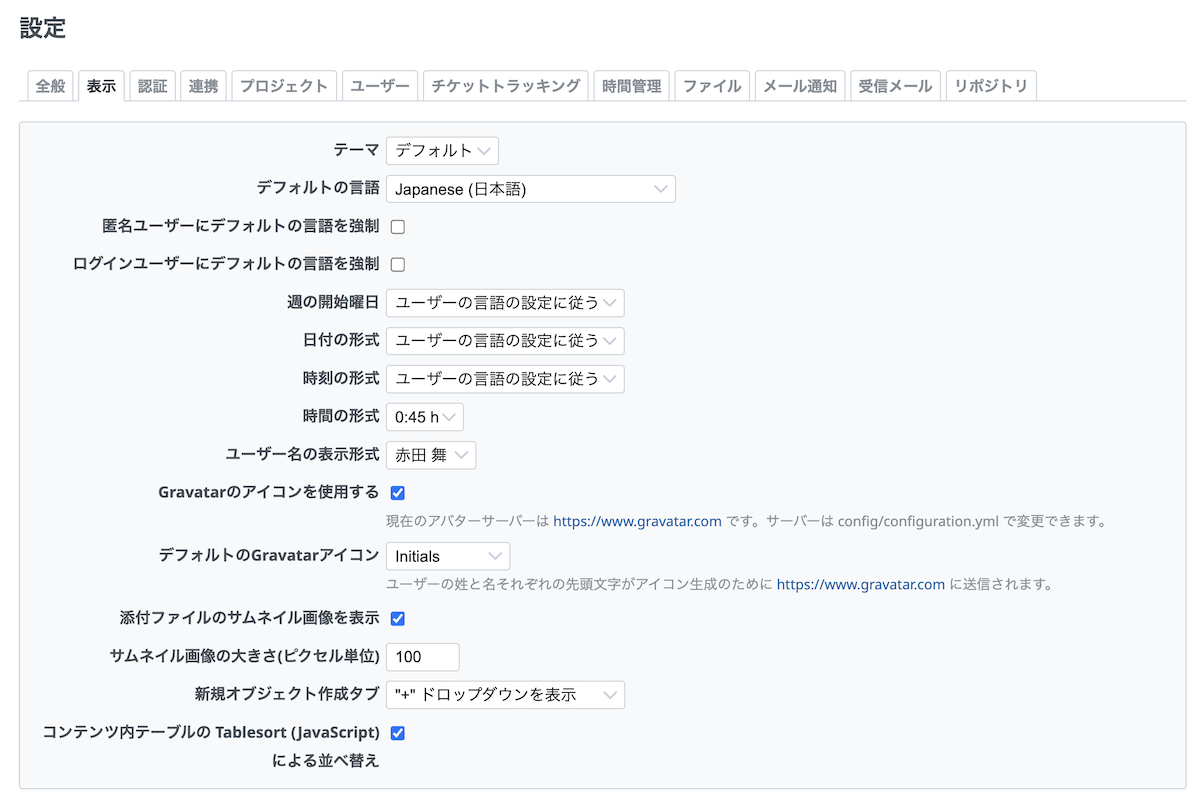Open the リポジトリ tab
1200x801 pixels.
[990, 86]
